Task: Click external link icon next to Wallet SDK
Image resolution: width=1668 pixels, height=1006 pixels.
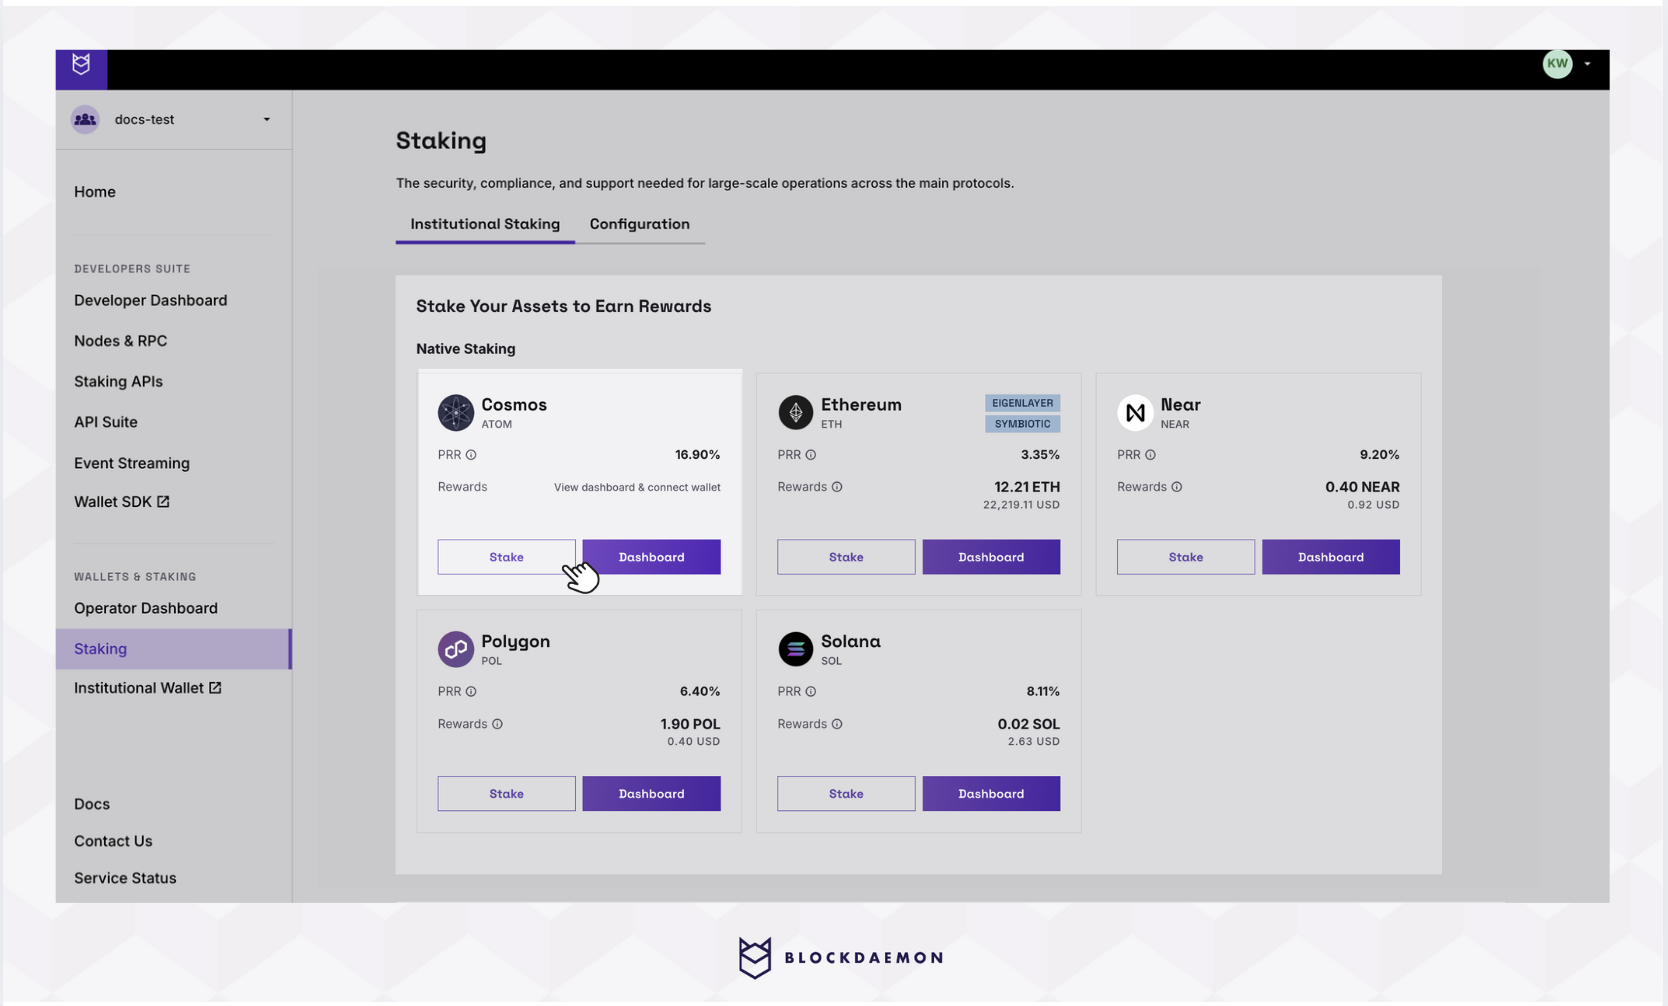Action: click(x=163, y=502)
